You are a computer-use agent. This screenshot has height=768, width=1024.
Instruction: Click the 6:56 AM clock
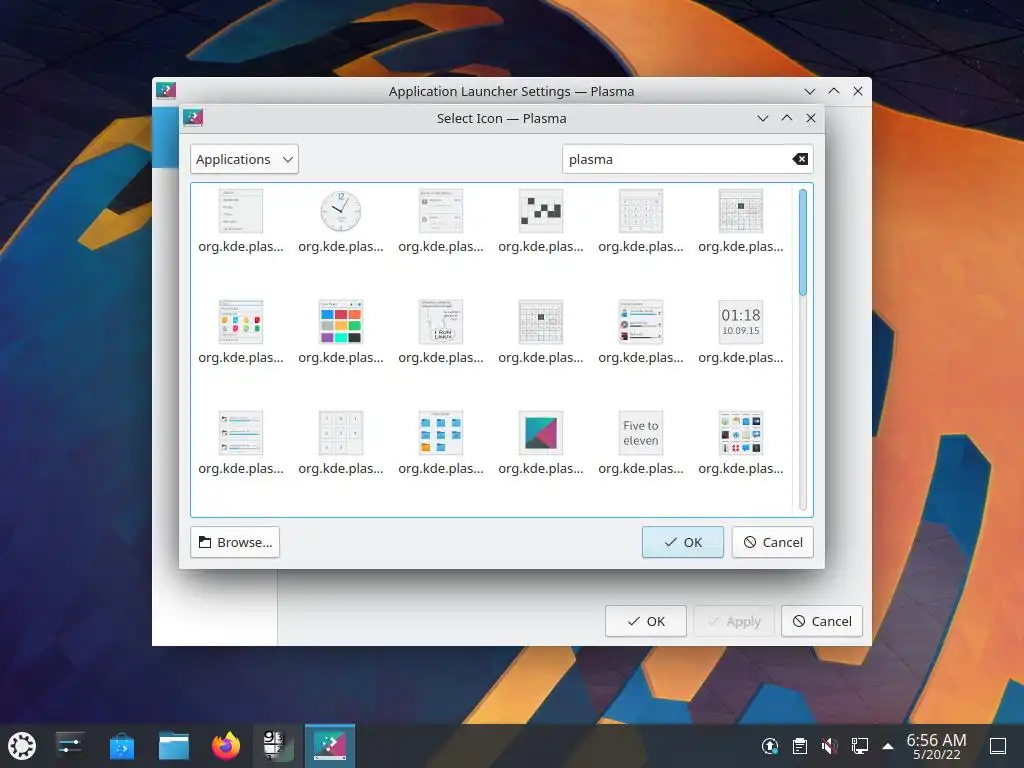pos(936,746)
